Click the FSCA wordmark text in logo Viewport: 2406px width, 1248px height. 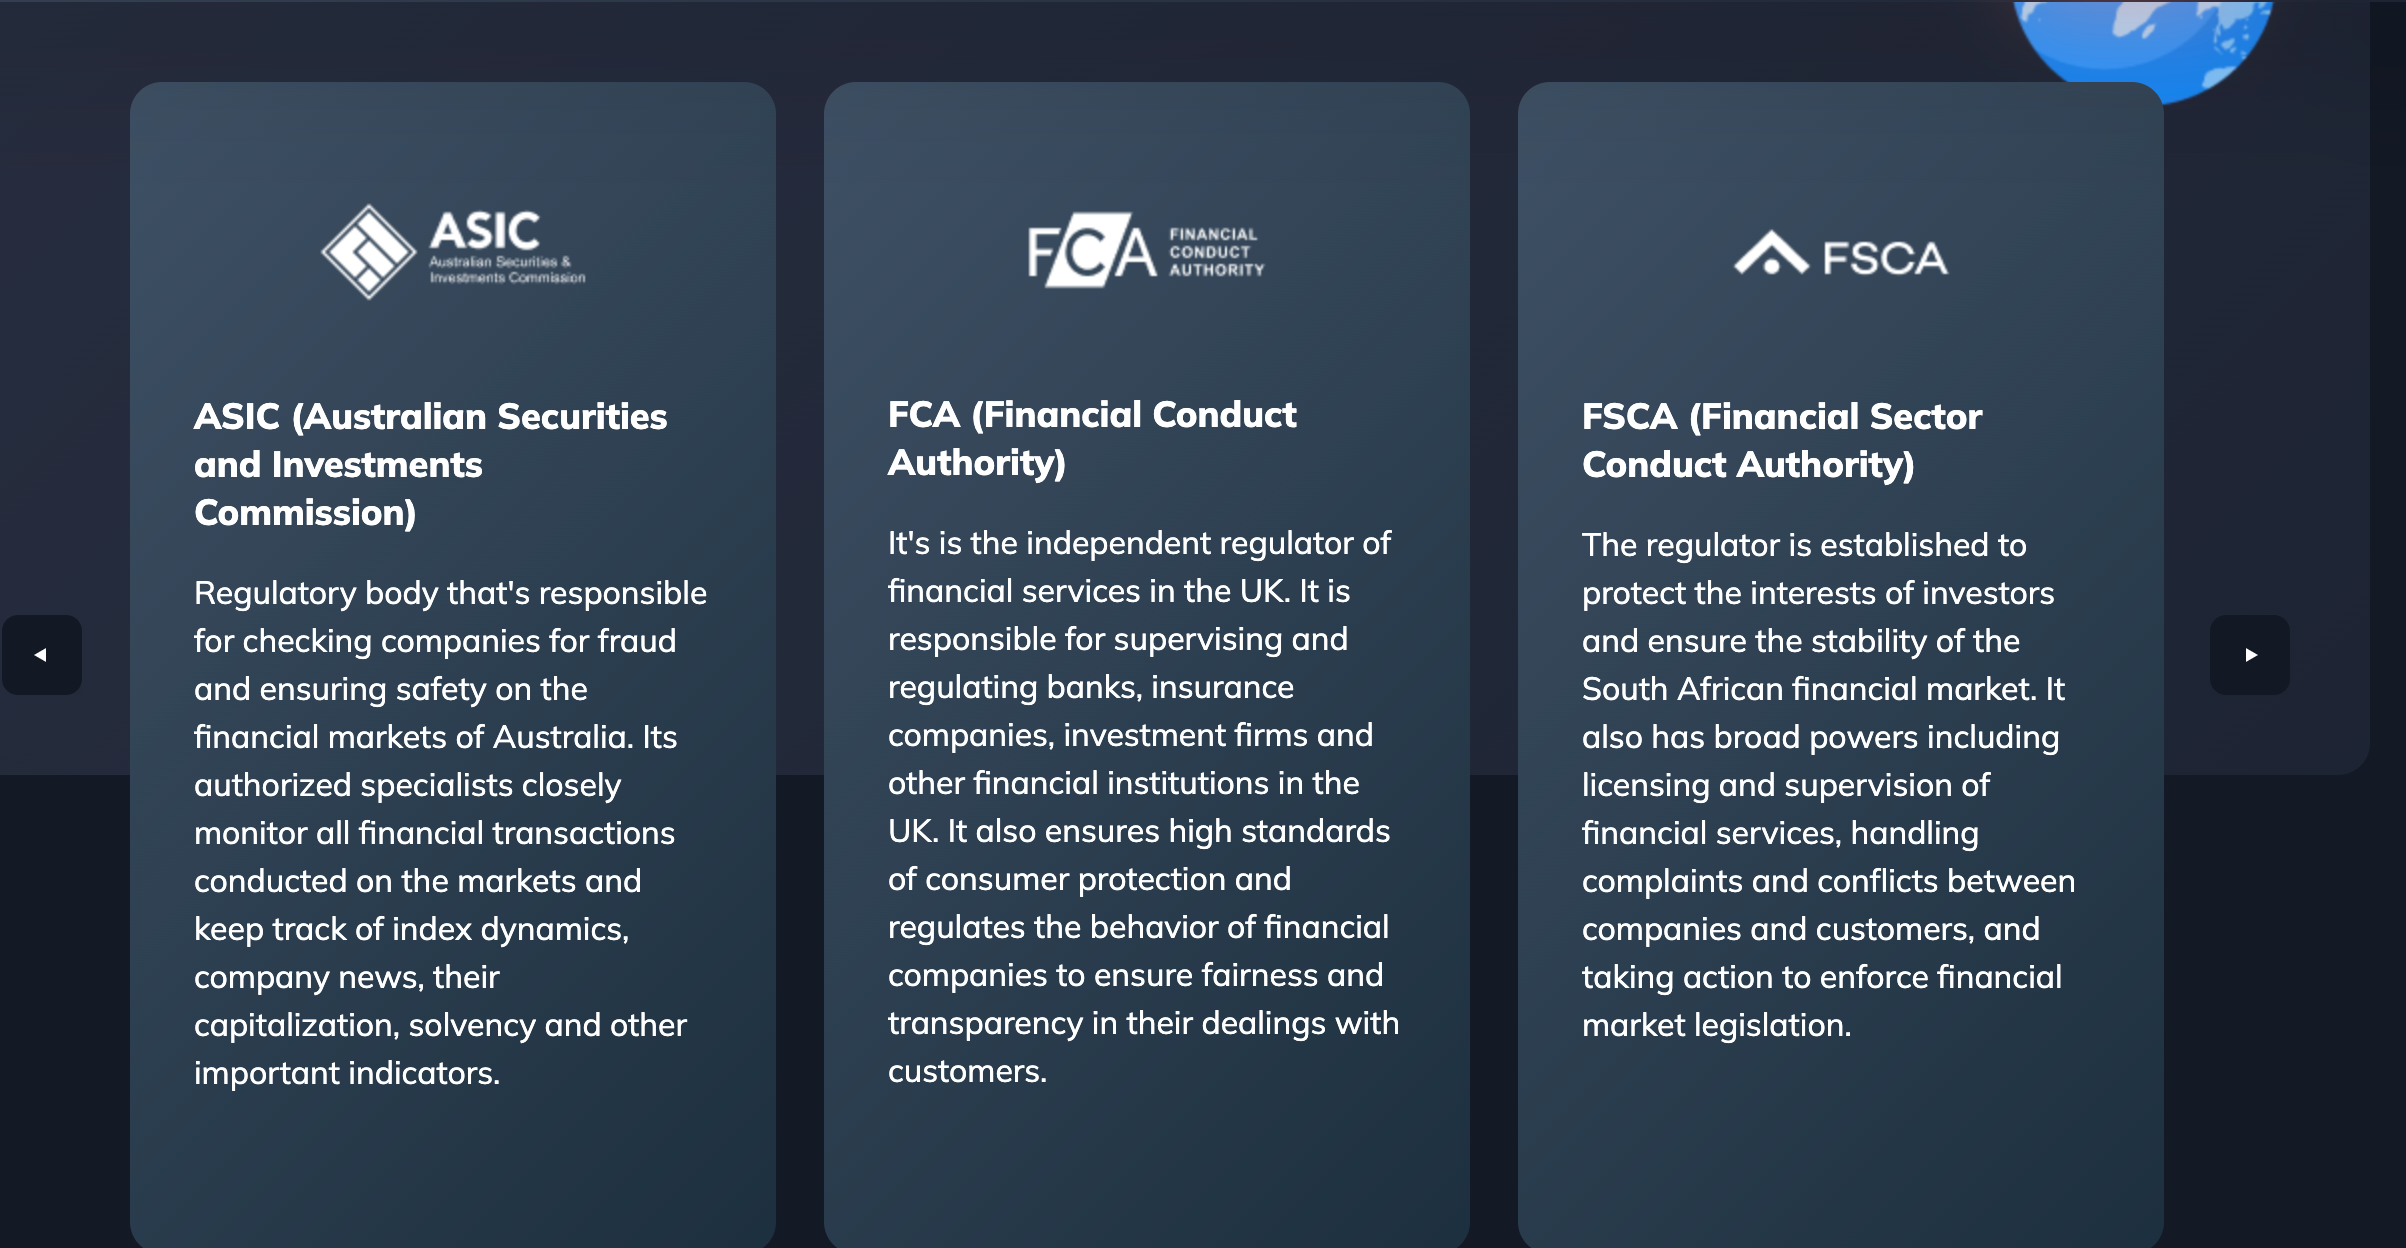coord(1885,258)
